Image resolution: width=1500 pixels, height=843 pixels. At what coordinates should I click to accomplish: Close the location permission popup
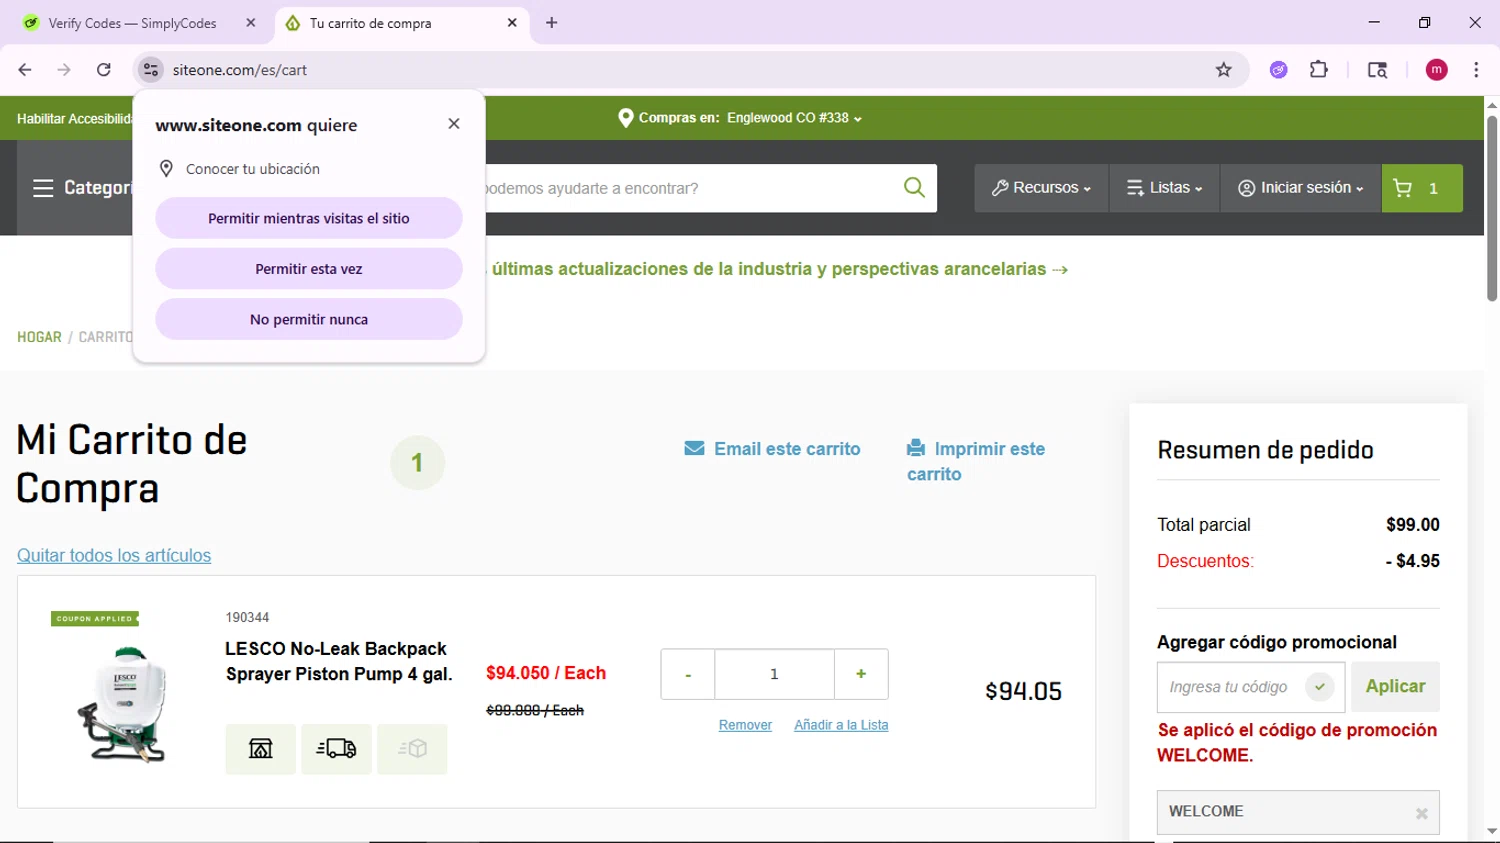pos(454,124)
